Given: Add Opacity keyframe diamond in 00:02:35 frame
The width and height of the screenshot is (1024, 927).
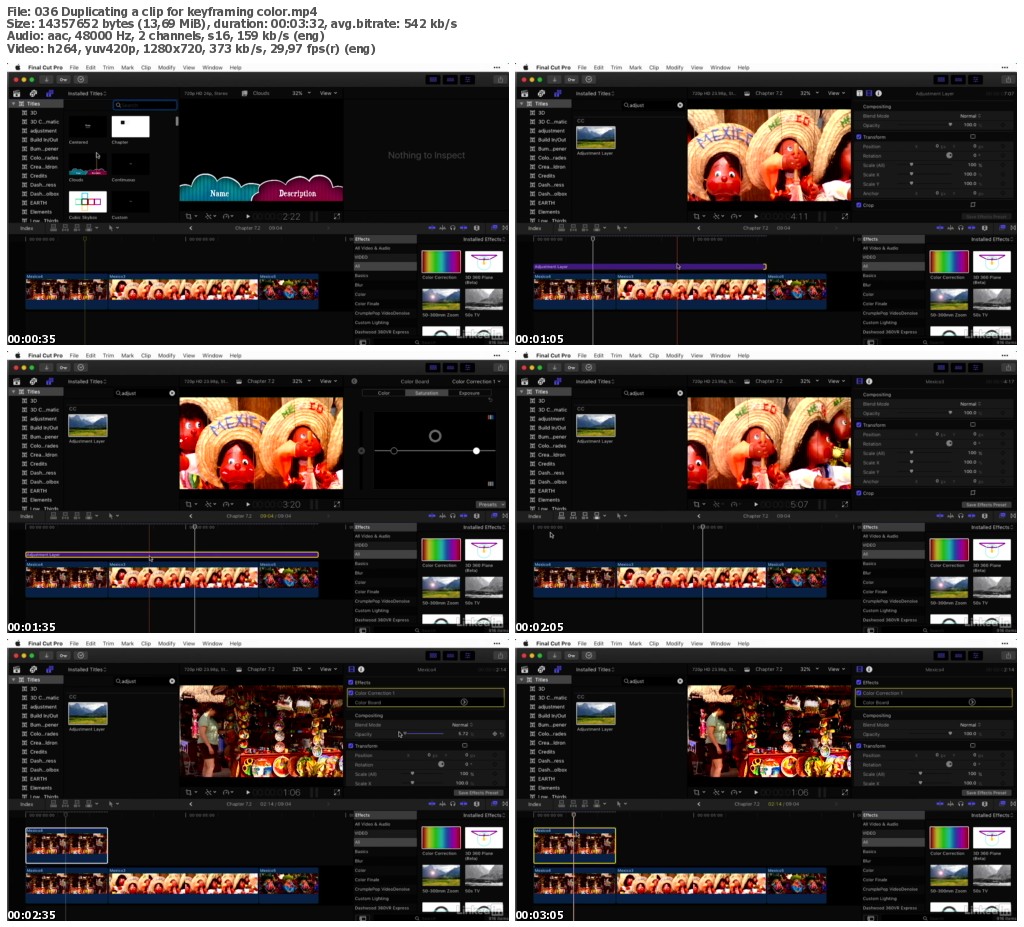Looking at the screenshot, I should click(x=494, y=734).
